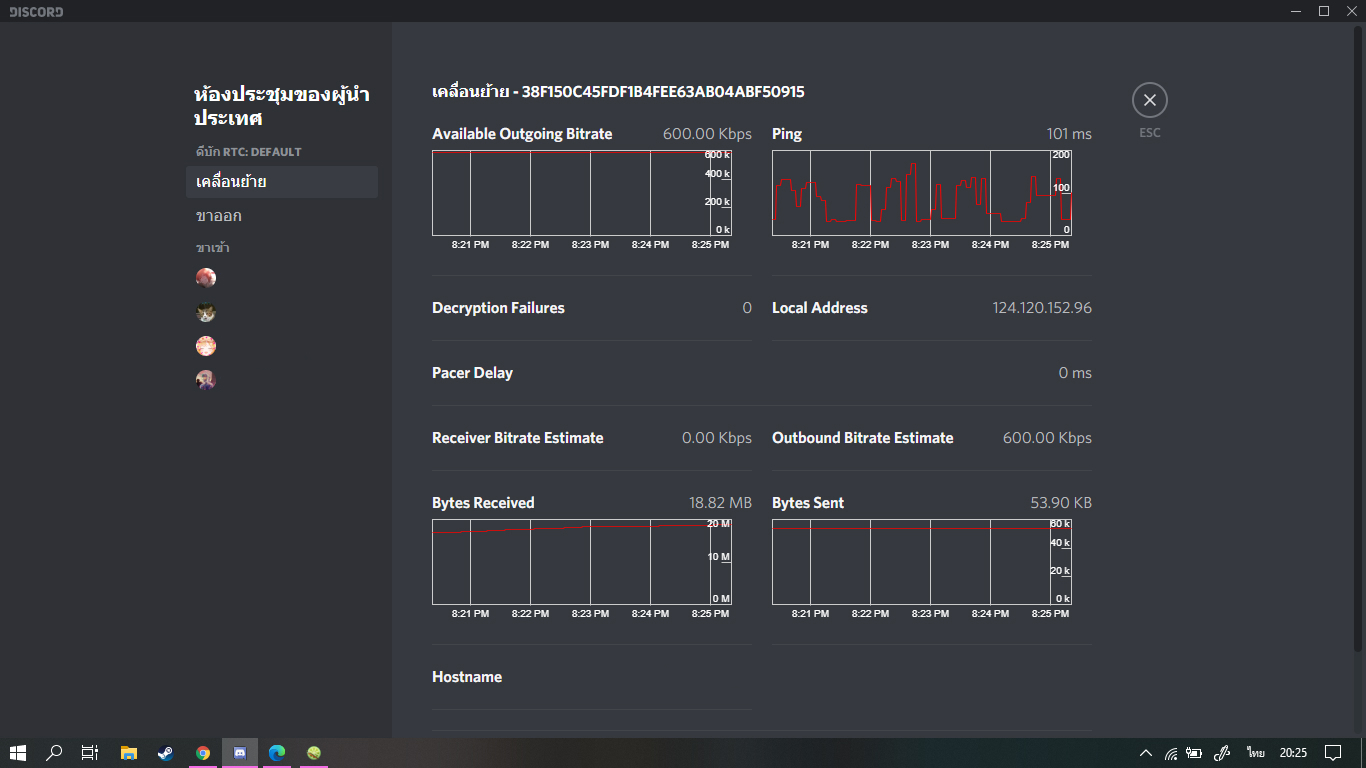Open the Windows Start menu
Viewport: 1366px width, 768px height.
[18, 753]
